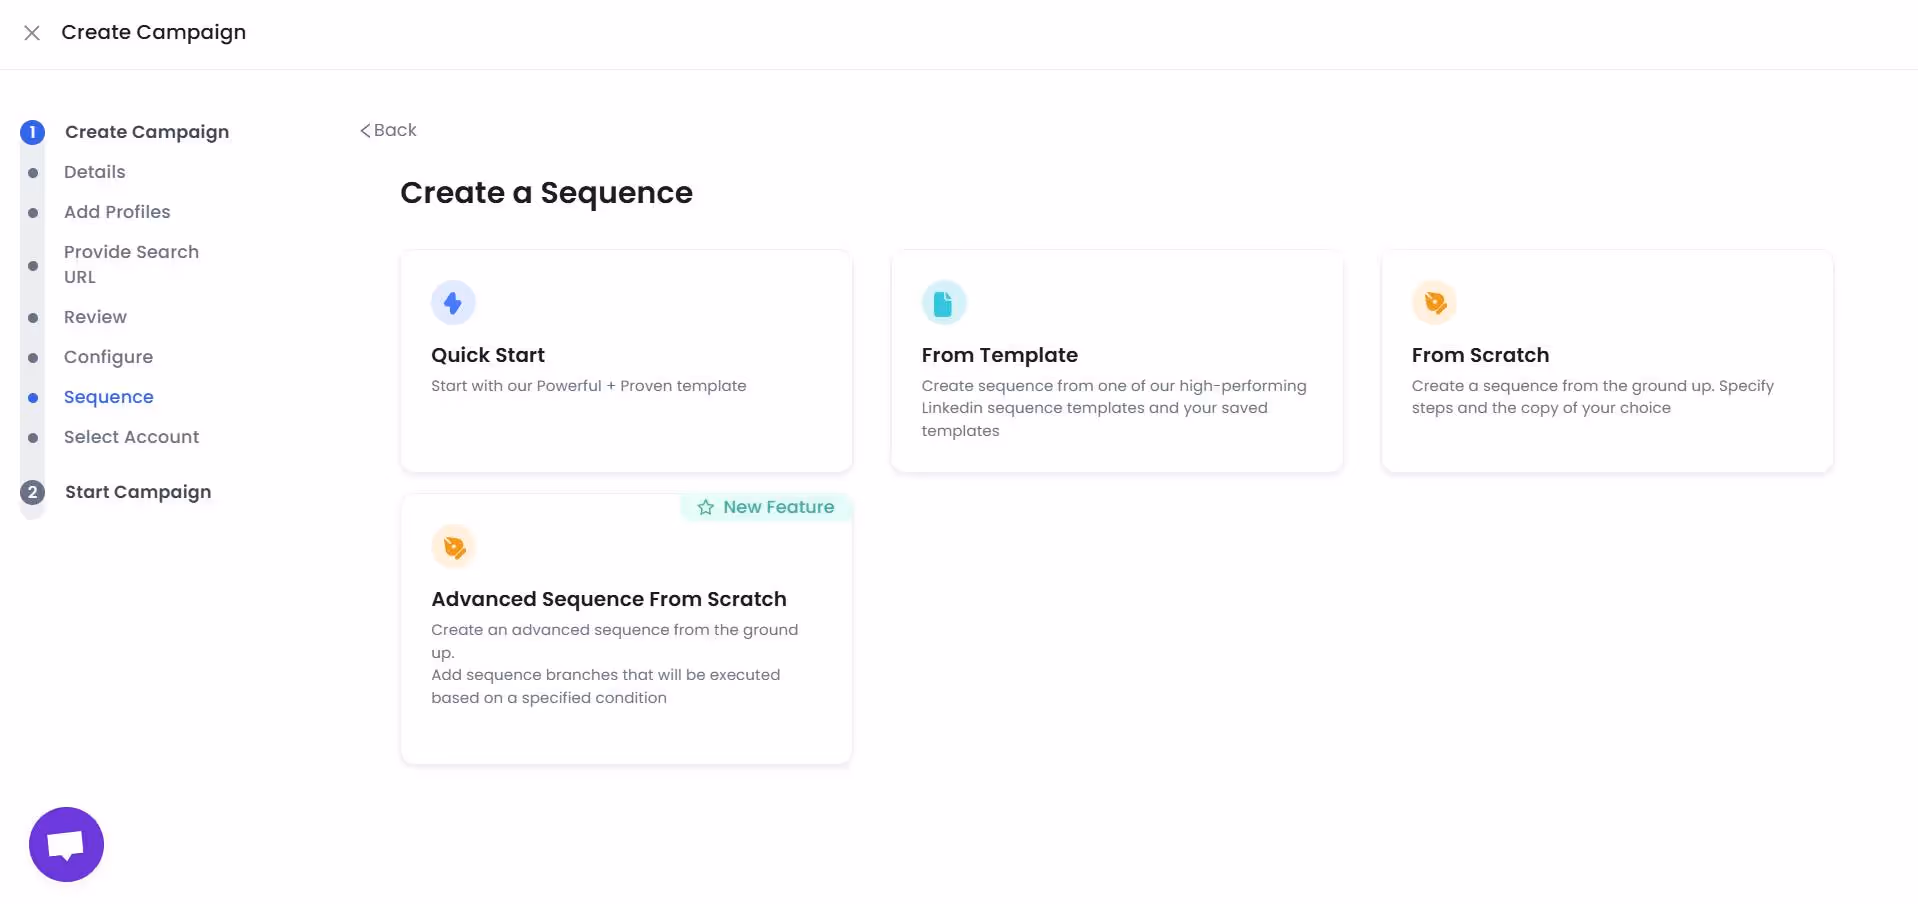The height and width of the screenshot is (904, 1918).
Task: Open the purple chat support widget
Action: tap(65, 843)
